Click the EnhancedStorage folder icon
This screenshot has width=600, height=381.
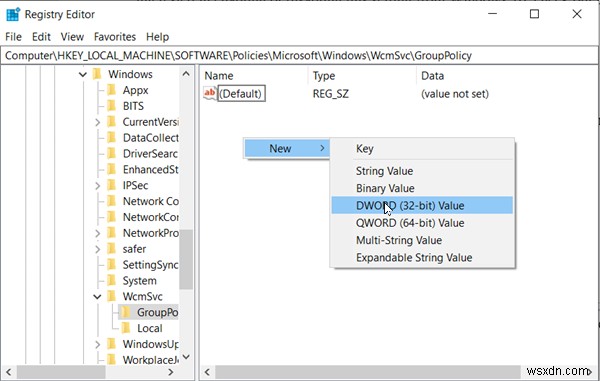111,169
